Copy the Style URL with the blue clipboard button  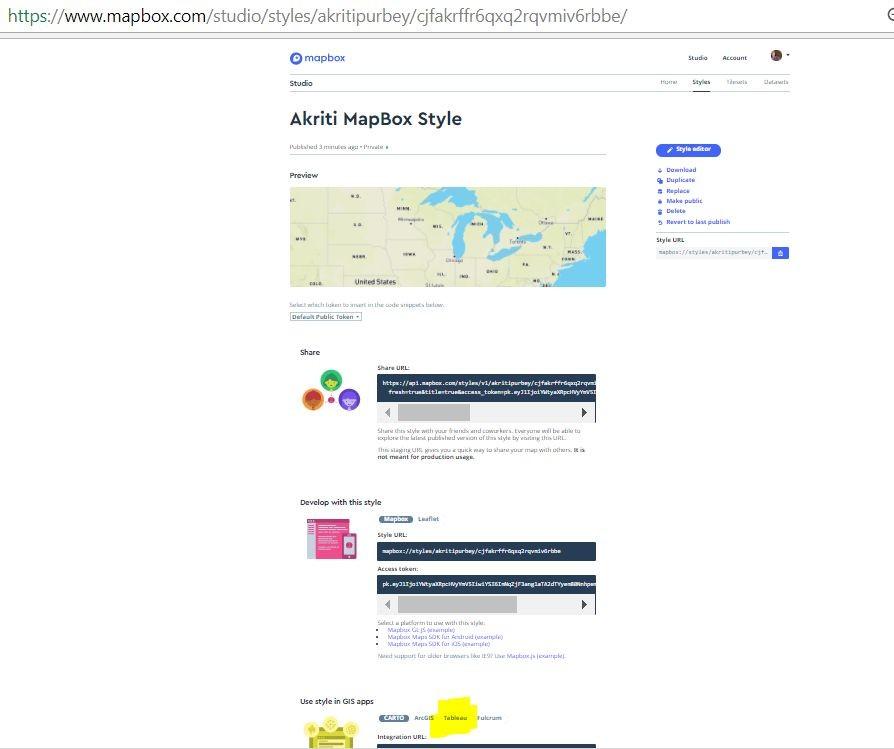pyautogui.click(x=780, y=253)
